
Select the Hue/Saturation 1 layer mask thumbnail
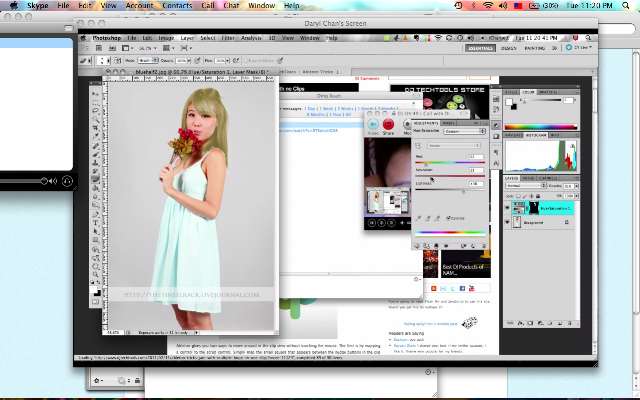(534, 208)
